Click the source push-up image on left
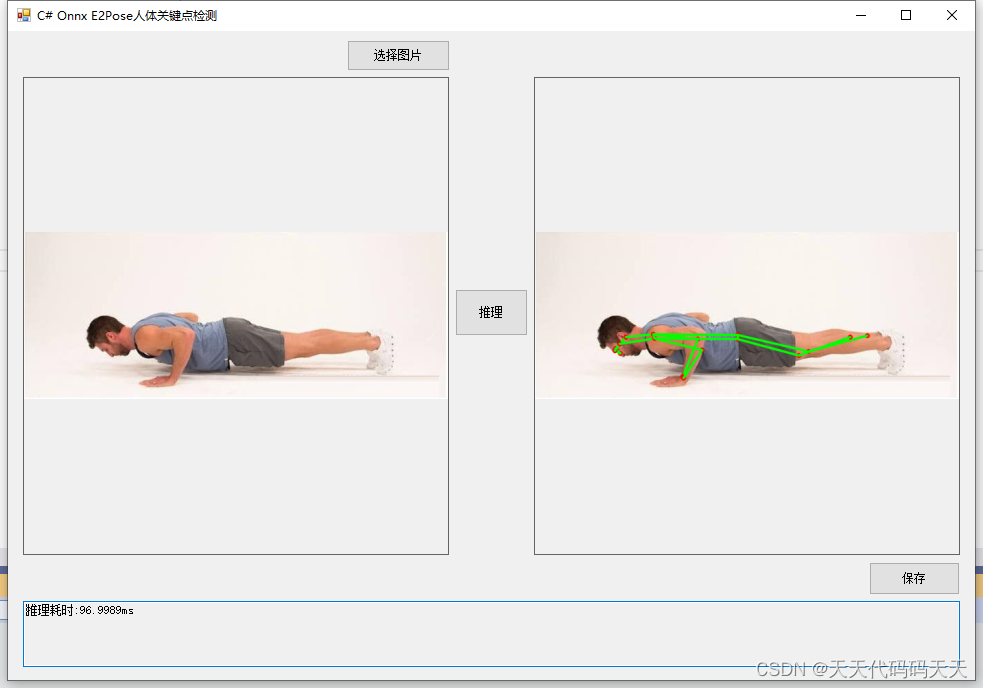 point(236,315)
